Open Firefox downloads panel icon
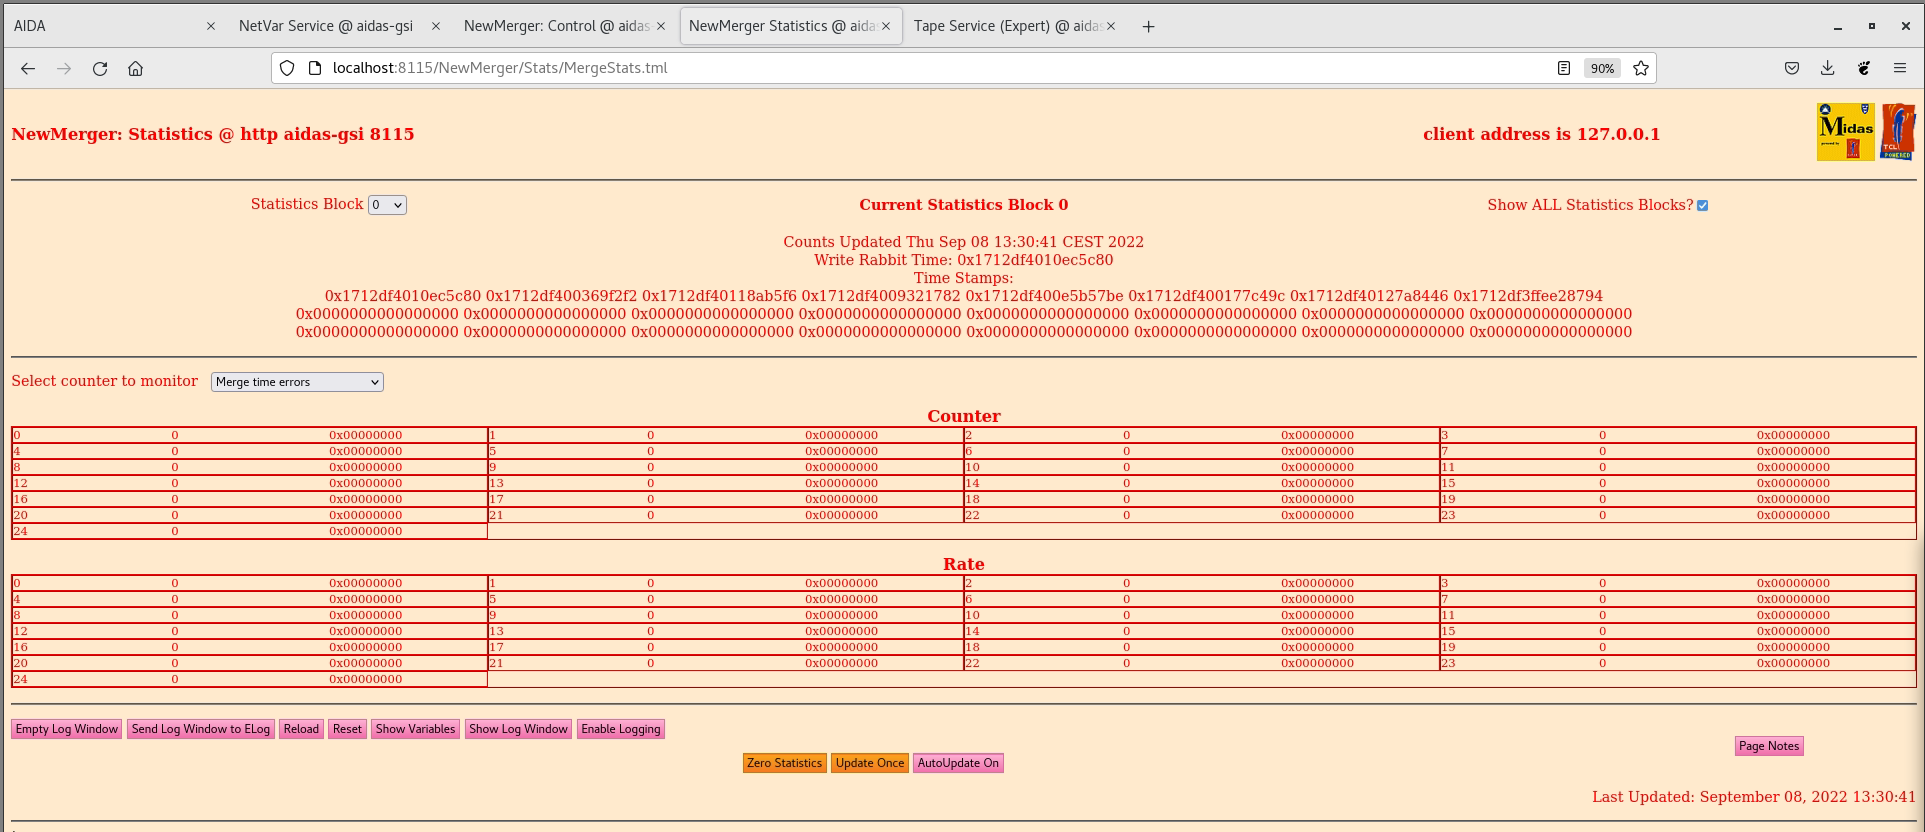The width and height of the screenshot is (1925, 832). (x=1827, y=68)
